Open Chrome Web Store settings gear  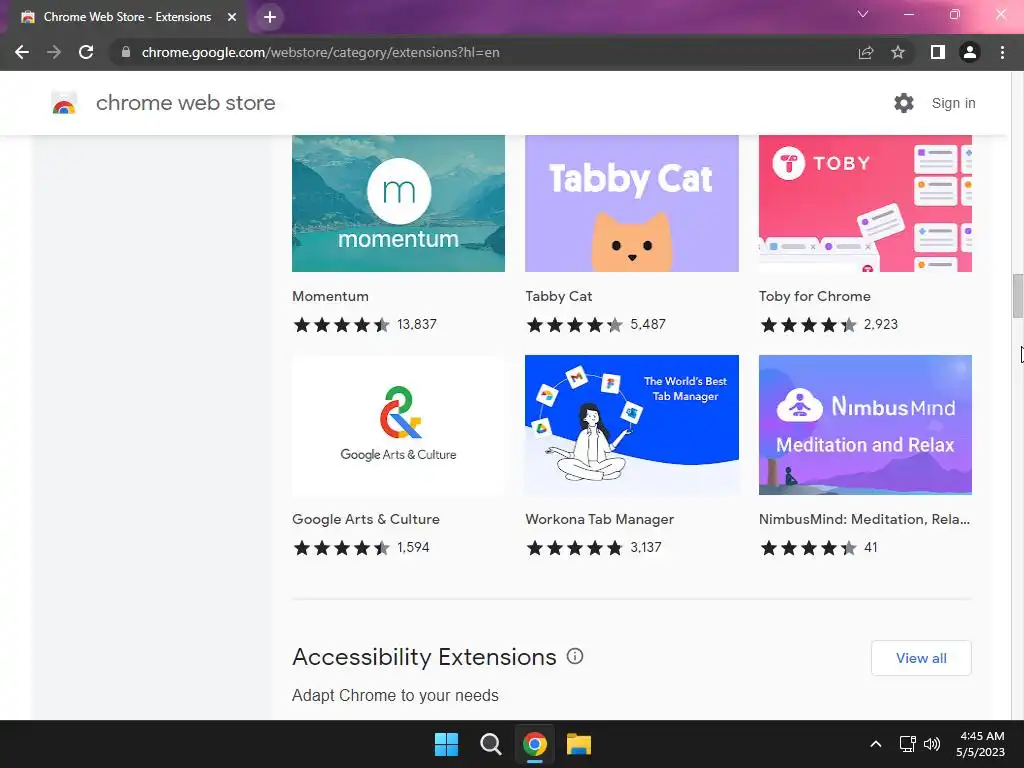point(904,103)
